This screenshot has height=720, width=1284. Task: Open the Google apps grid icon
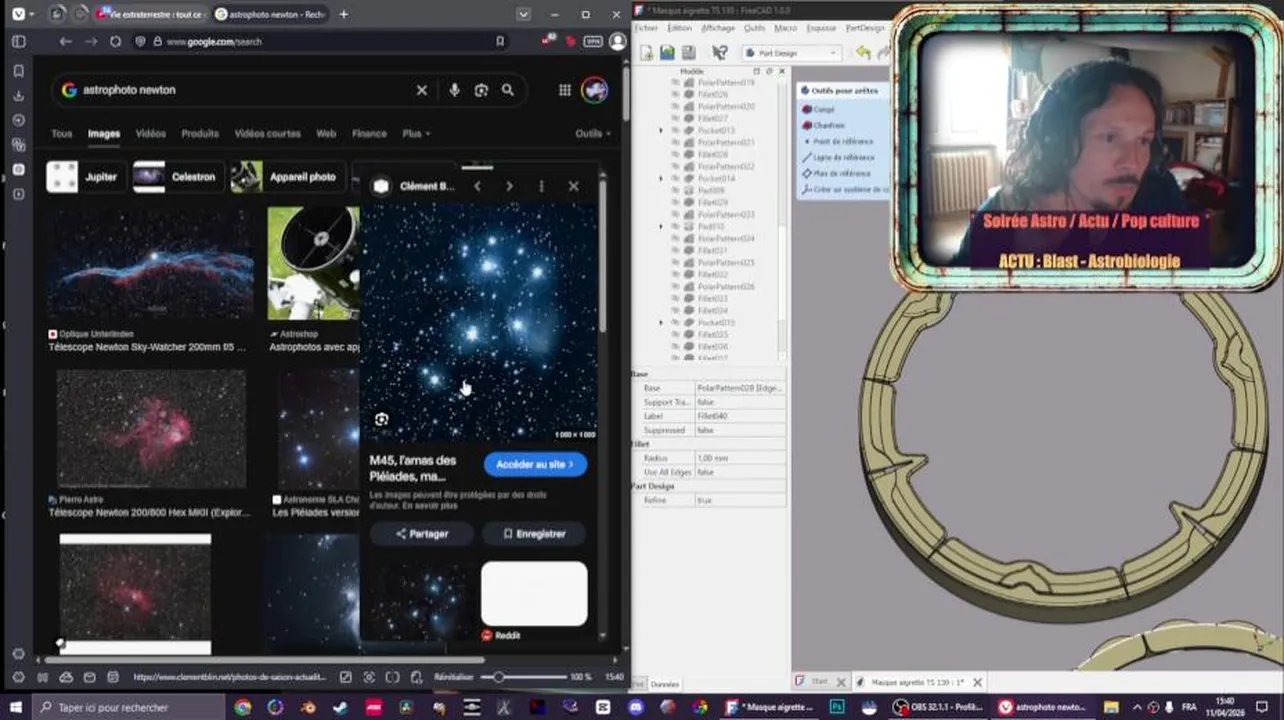coord(565,90)
